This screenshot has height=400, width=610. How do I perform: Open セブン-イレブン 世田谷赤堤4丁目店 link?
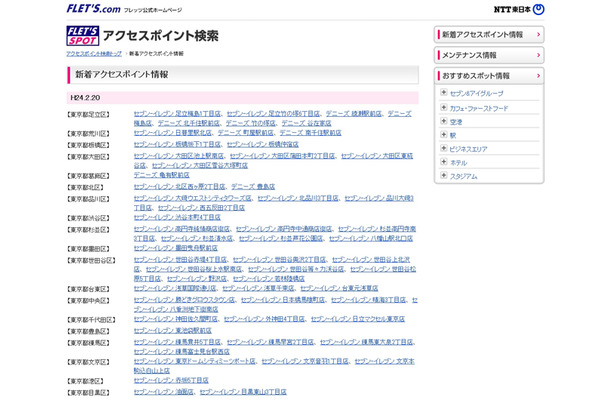click(180, 260)
